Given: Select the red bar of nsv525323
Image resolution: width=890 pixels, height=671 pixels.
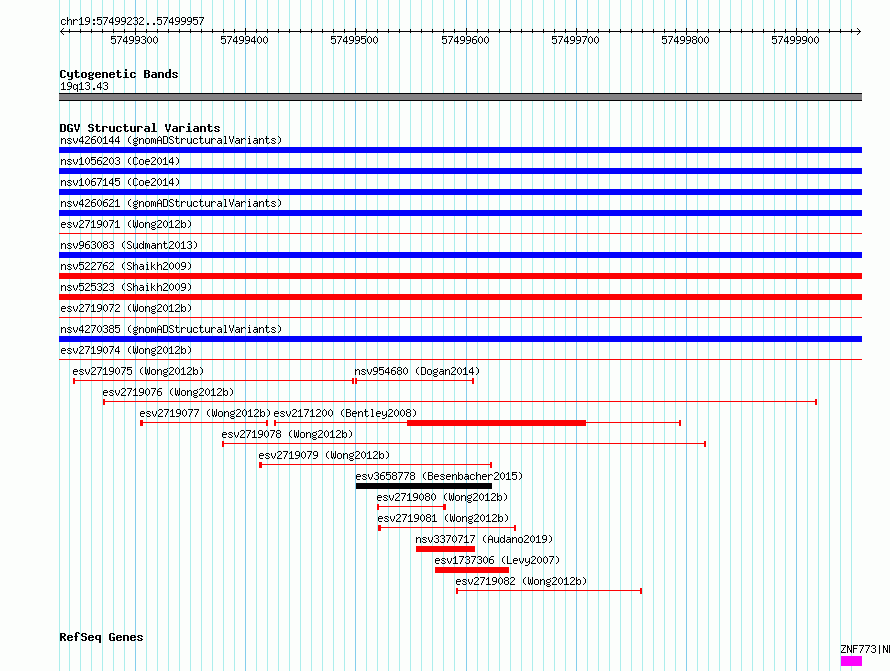Looking at the screenshot, I should tap(460, 297).
